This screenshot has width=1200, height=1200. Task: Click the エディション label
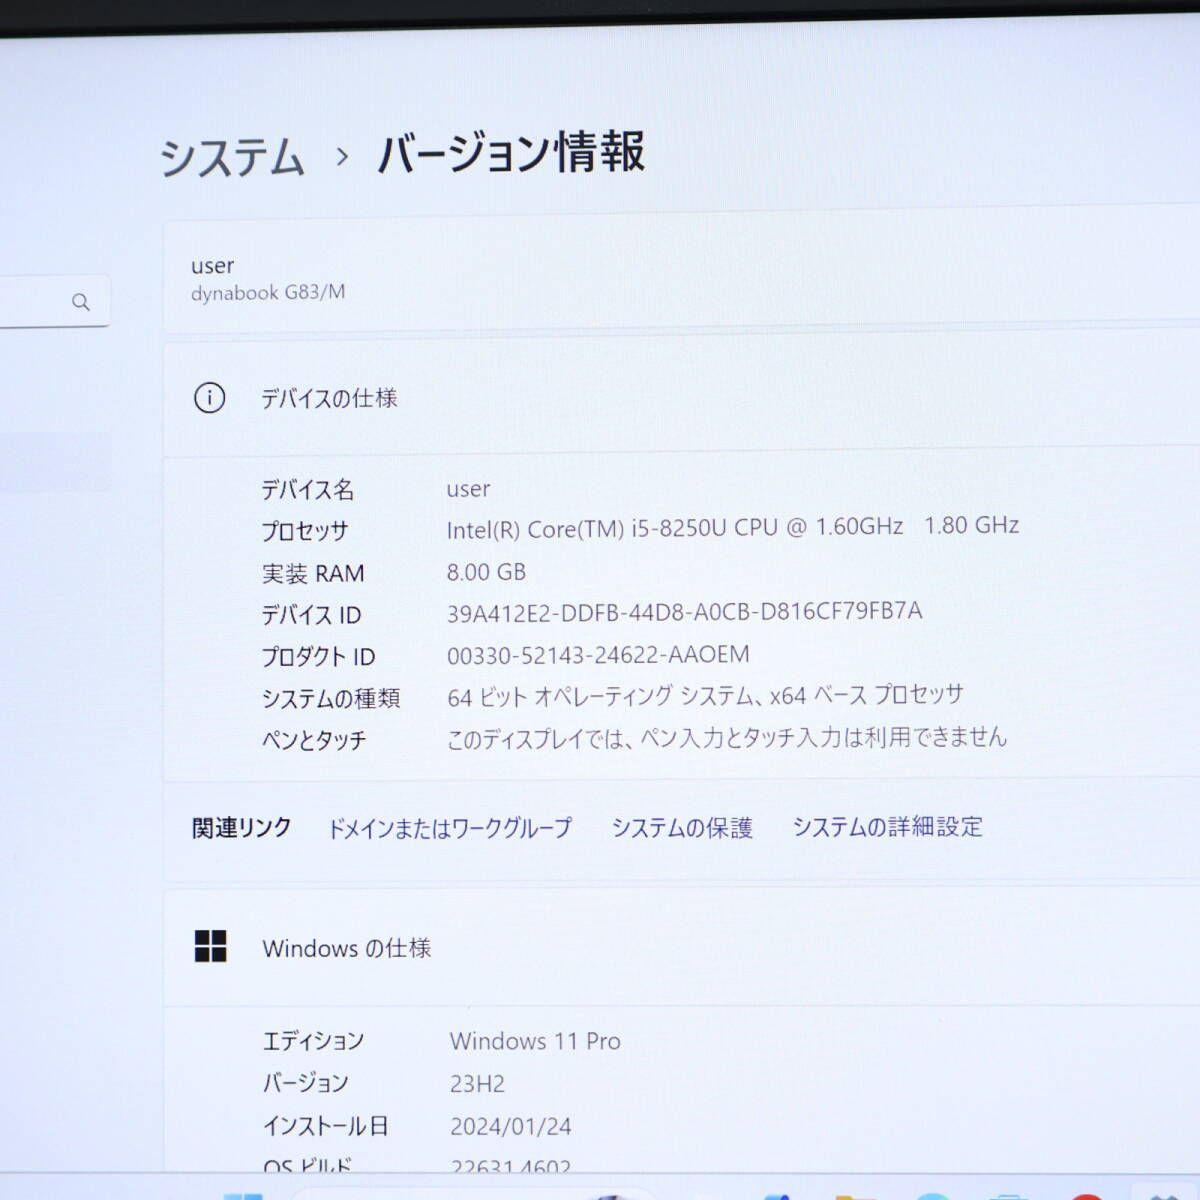click(313, 1041)
